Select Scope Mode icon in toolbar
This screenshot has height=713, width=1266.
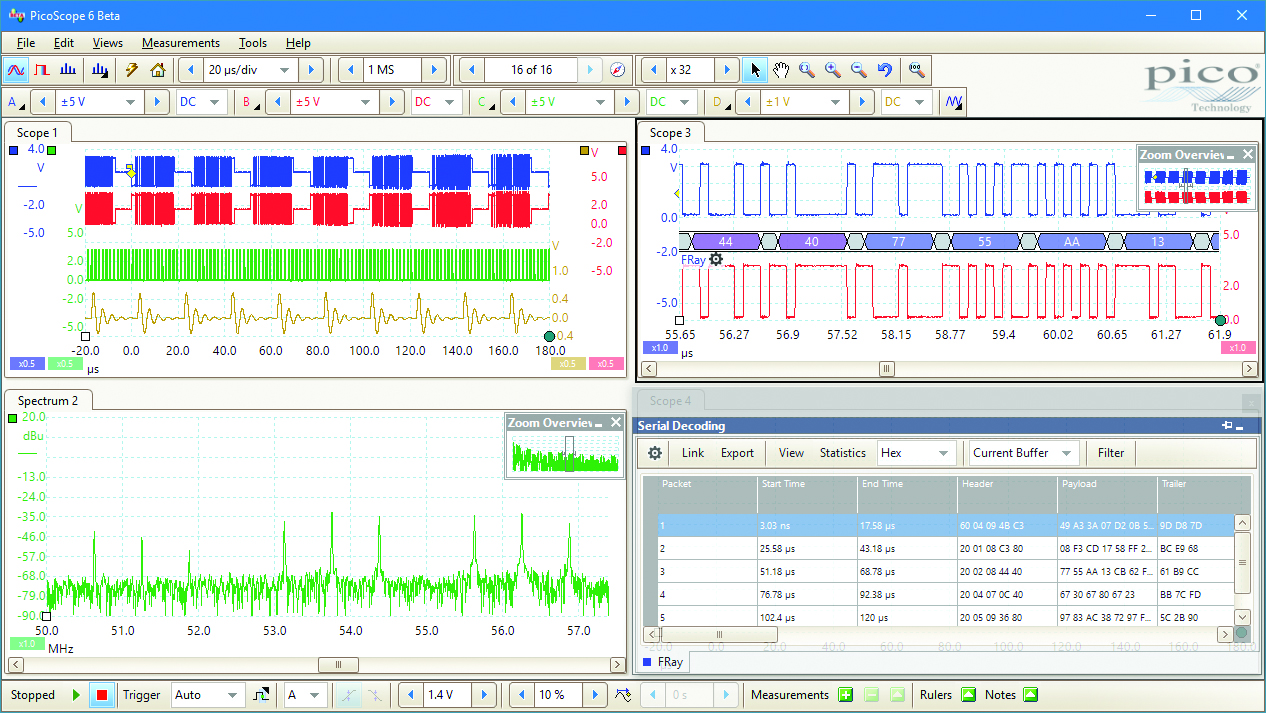[x=16, y=70]
